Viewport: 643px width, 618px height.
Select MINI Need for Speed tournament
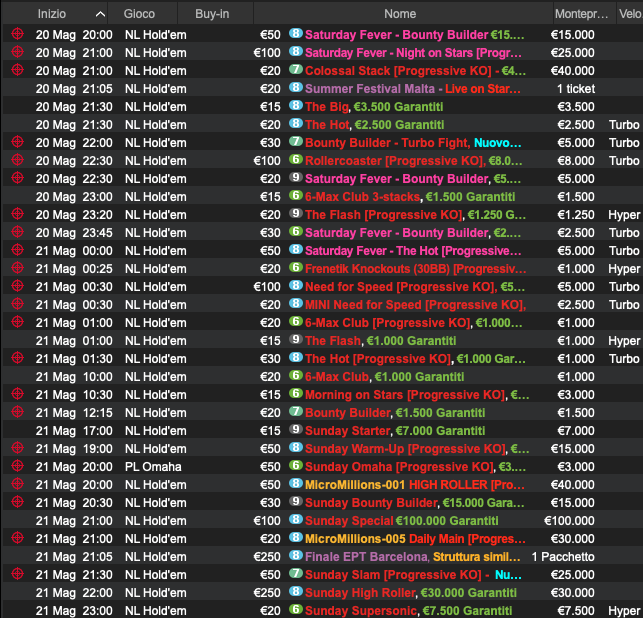tap(416, 305)
